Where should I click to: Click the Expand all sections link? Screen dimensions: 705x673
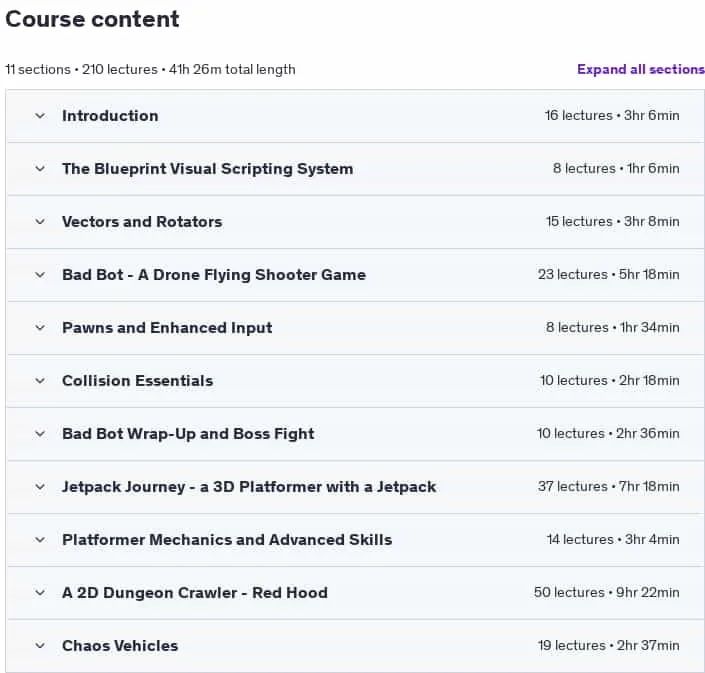click(641, 69)
